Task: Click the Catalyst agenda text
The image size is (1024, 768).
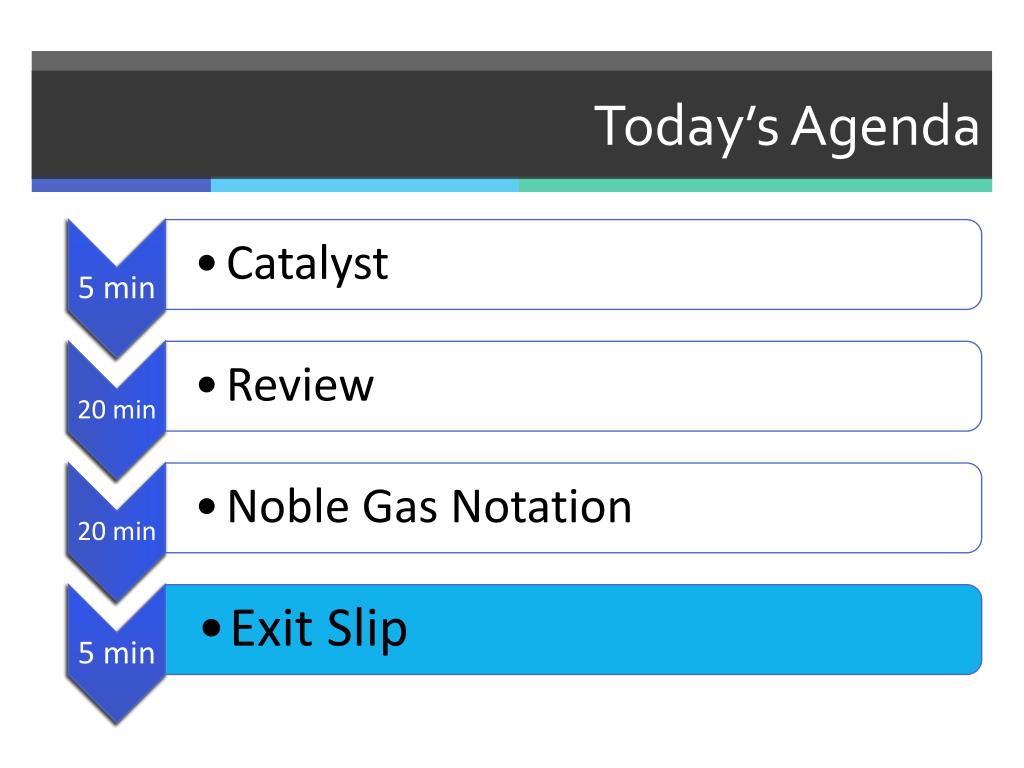Action: pos(308,264)
